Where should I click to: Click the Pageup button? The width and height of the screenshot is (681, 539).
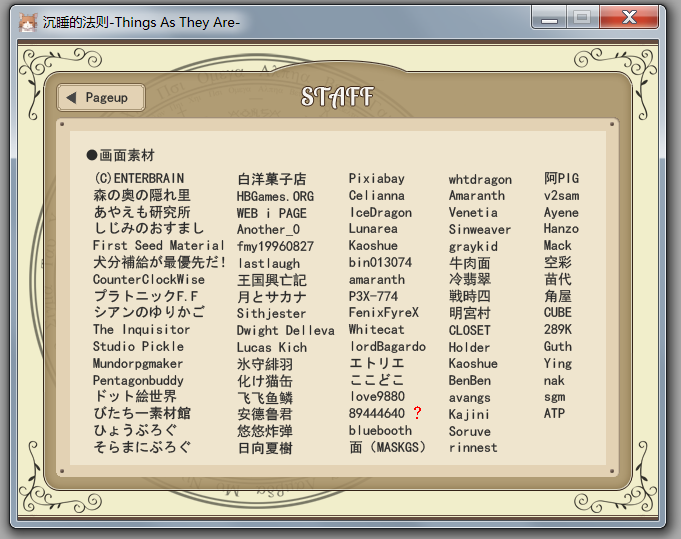(x=101, y=97)
